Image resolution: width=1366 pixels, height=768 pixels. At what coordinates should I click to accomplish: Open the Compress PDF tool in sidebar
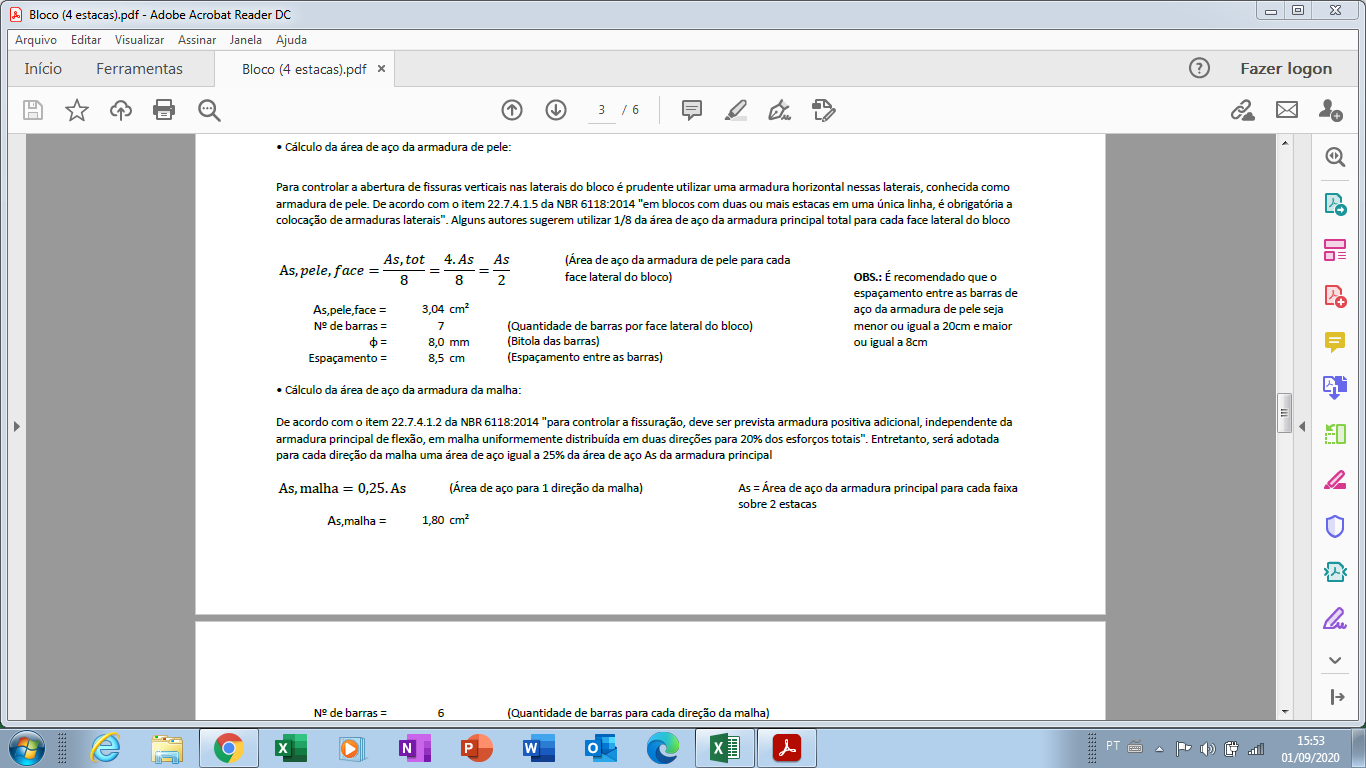click(1335, 434)
